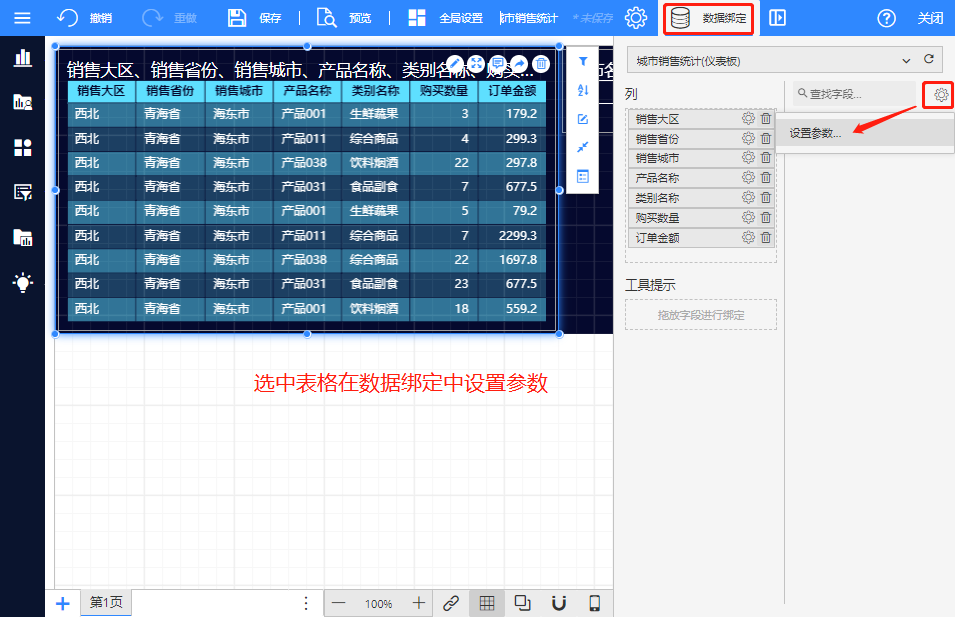This screenshot has height=617, width=955.
Task: Open the field settings gear dropdown
Action: 940,95
